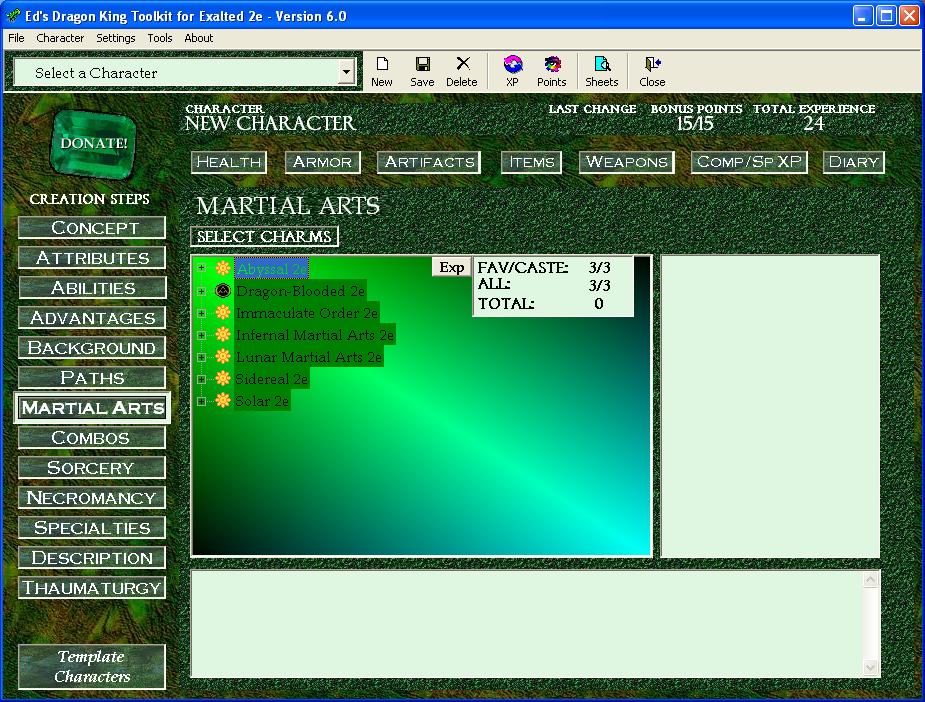Delete the character using the X icon
This screenshot has width=925, height=702.
click(x=462, y=72)
